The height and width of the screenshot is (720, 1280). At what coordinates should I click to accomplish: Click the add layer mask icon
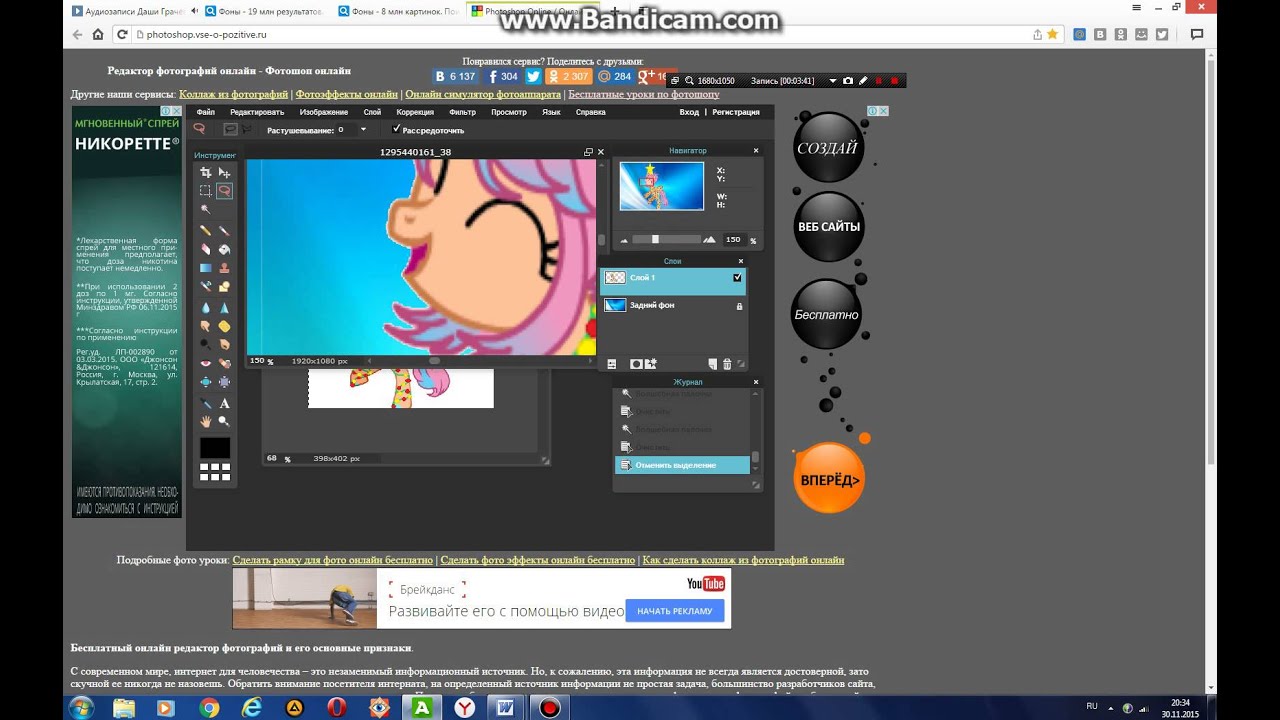click(x=636, y=364)
